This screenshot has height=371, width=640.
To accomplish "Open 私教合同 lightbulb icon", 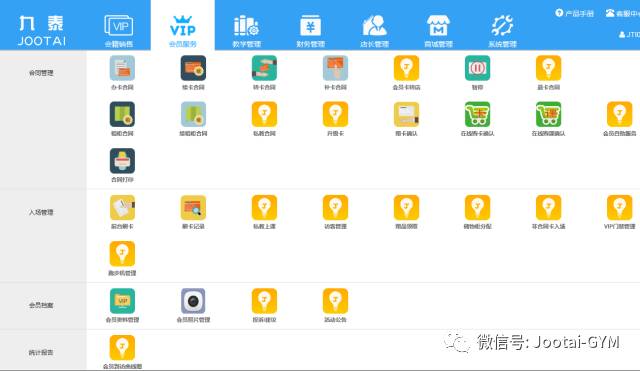I will 264,114.
